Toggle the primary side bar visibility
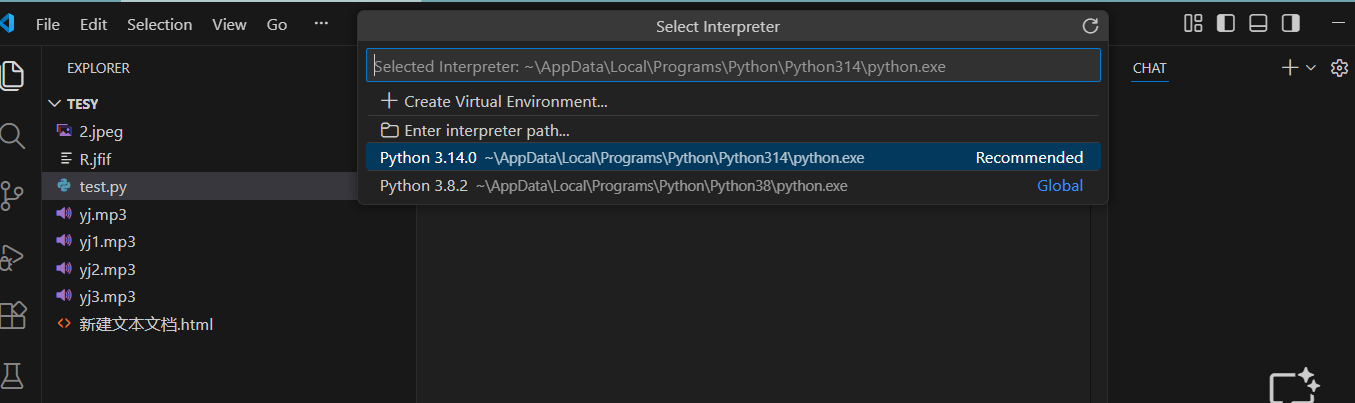This screenshot has height=403, width=1355. (1225, 23)
